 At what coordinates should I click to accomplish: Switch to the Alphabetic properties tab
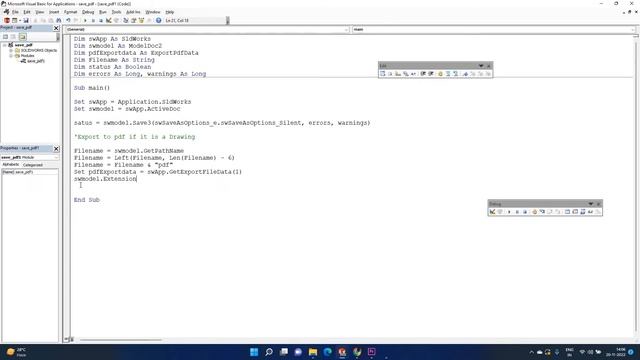point(11,164)
